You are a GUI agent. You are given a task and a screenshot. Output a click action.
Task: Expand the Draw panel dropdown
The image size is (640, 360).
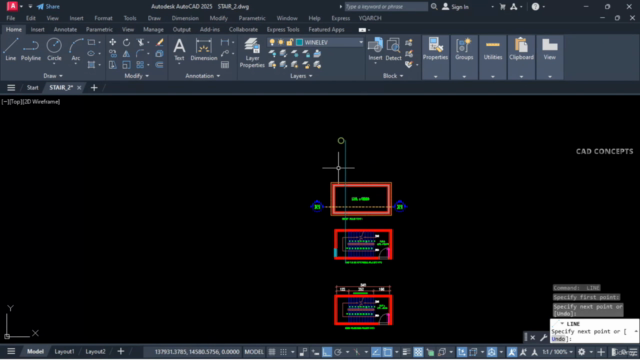click(53, 76)
